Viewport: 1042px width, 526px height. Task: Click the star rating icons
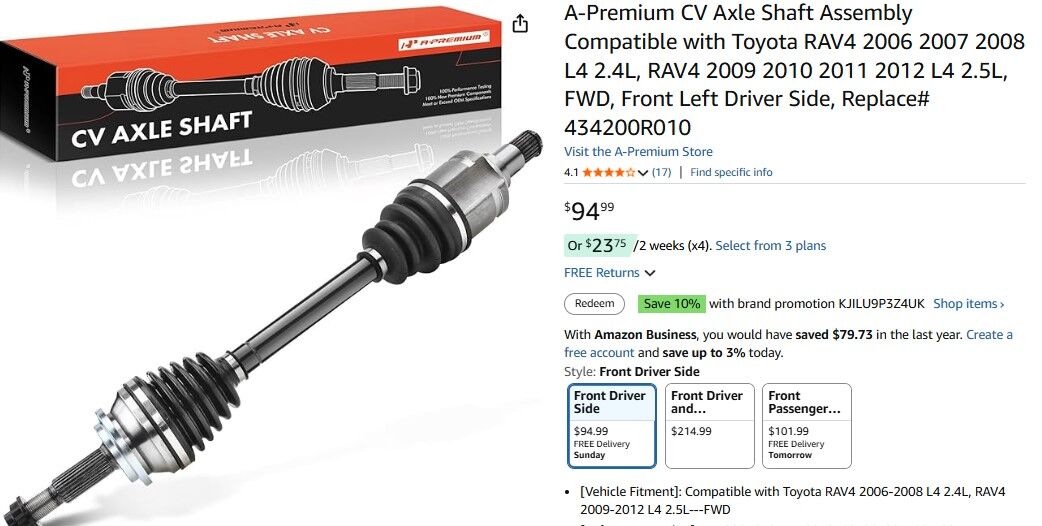click(x=609, y=173)
